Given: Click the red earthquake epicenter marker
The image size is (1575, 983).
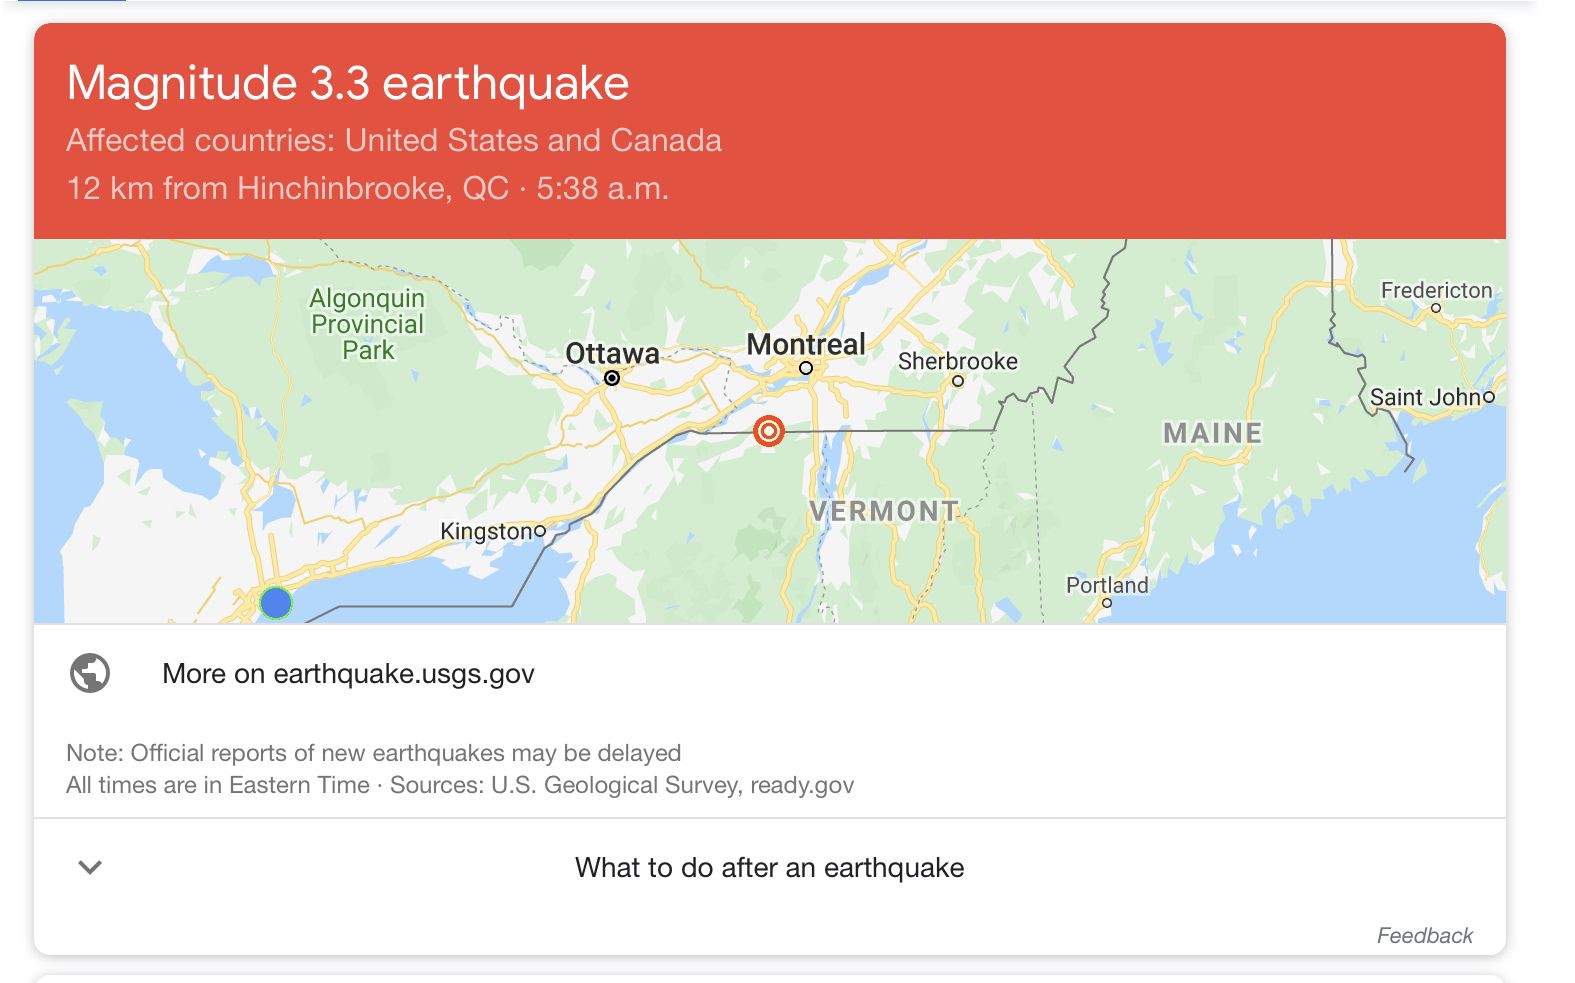Looking at the screenshot, I should (x=768, y=431).
